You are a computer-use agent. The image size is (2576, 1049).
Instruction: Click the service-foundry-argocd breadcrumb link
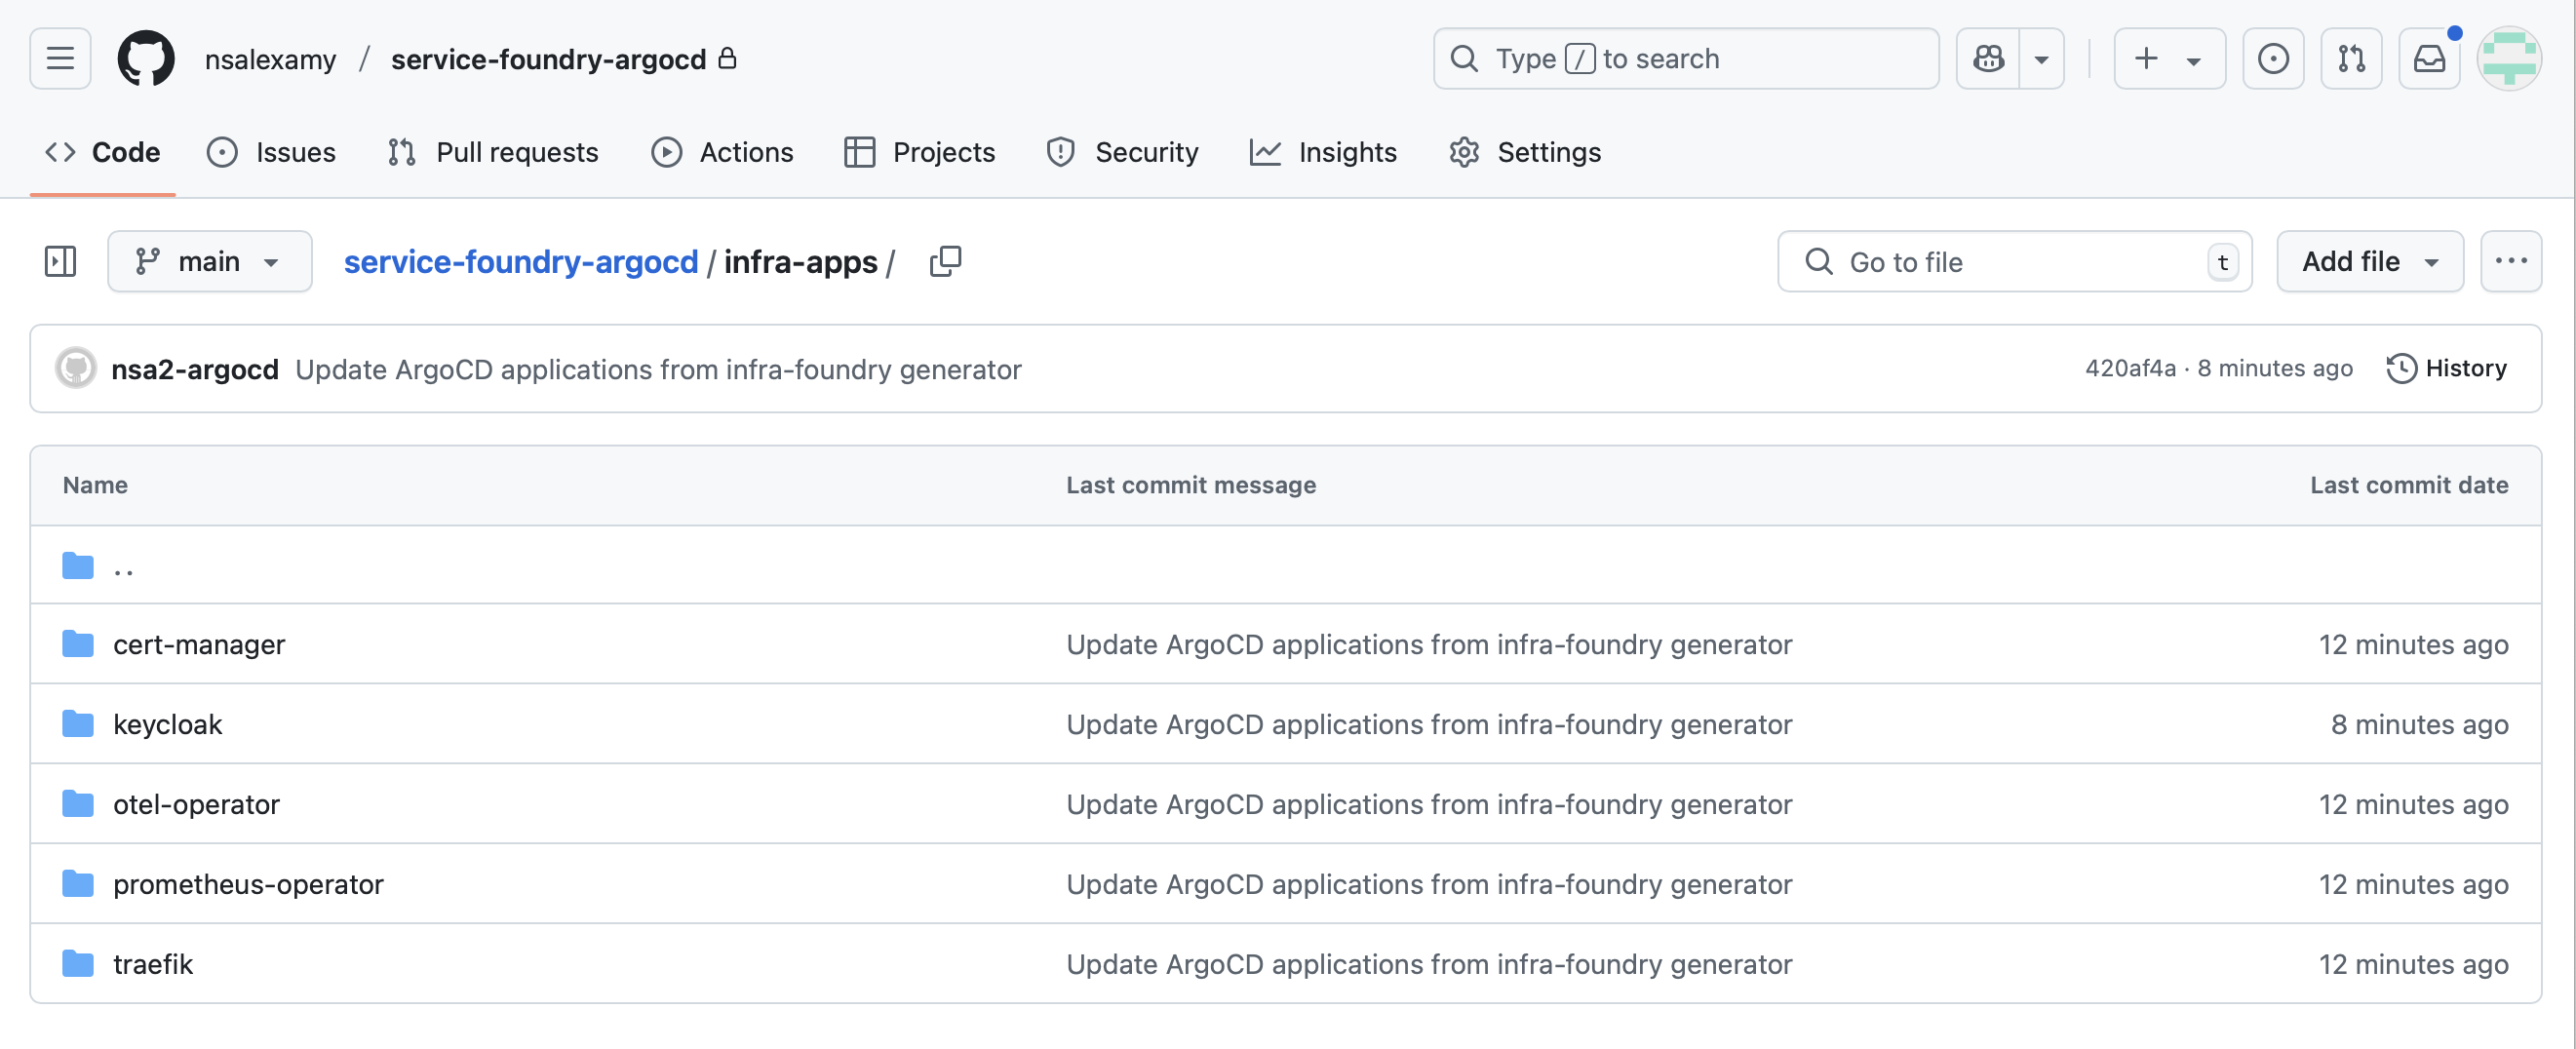[520, 261]
